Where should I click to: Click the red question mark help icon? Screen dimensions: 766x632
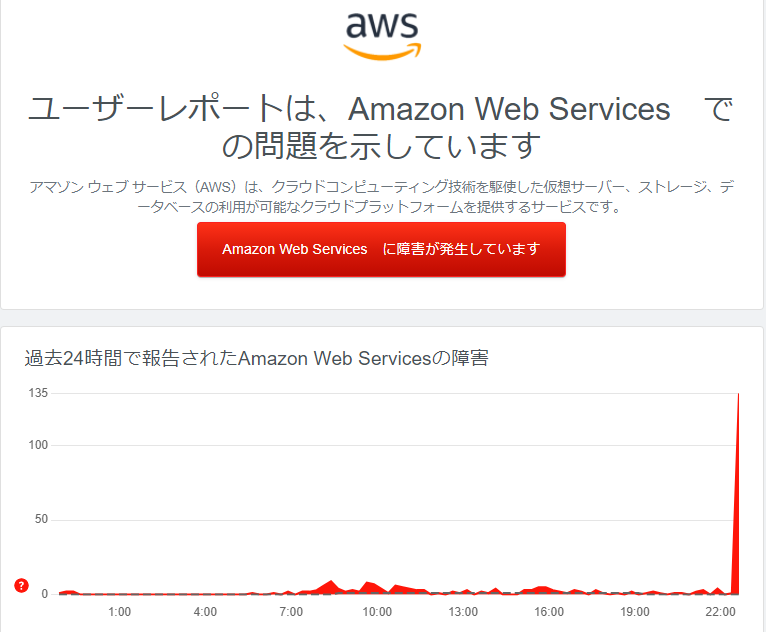pyautogui.click(x=22, y=586)
